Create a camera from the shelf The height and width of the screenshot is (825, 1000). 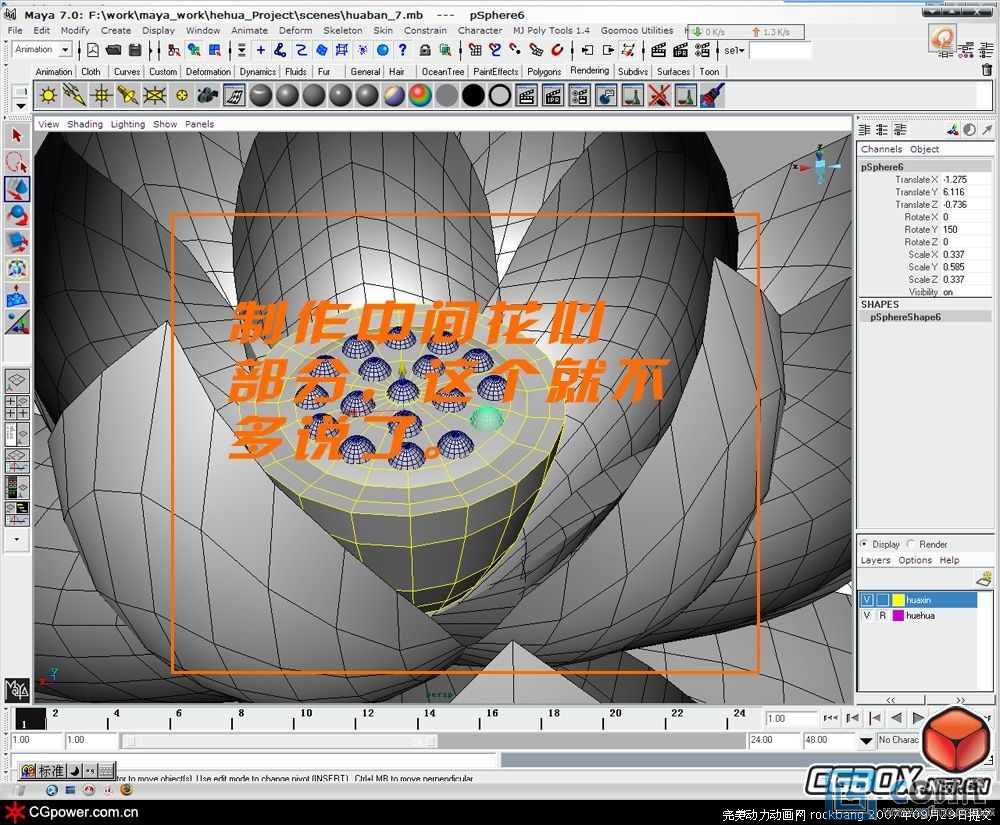208,96
